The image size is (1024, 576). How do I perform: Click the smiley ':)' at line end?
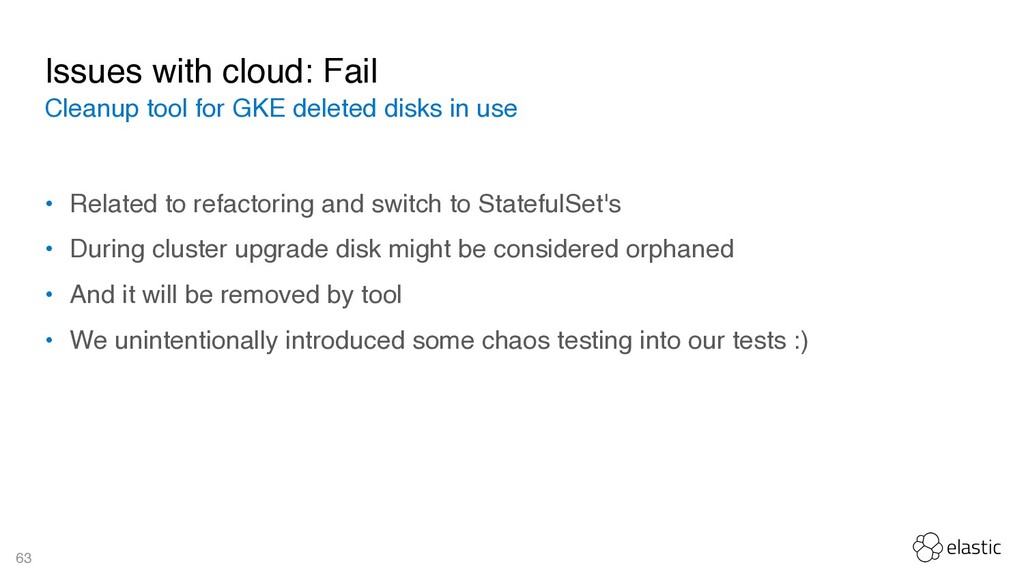coord(801,341)
